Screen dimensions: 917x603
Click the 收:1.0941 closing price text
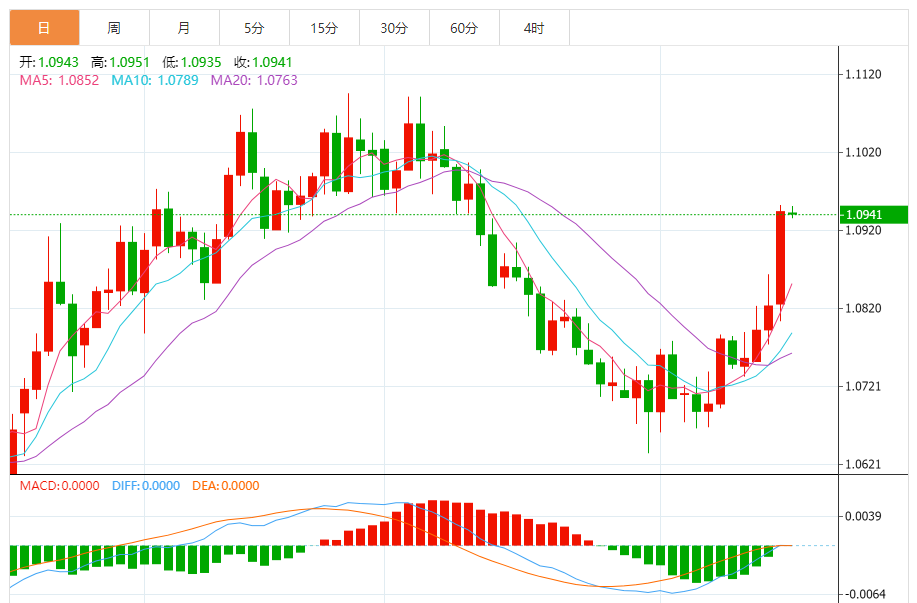tap(263, 62)
